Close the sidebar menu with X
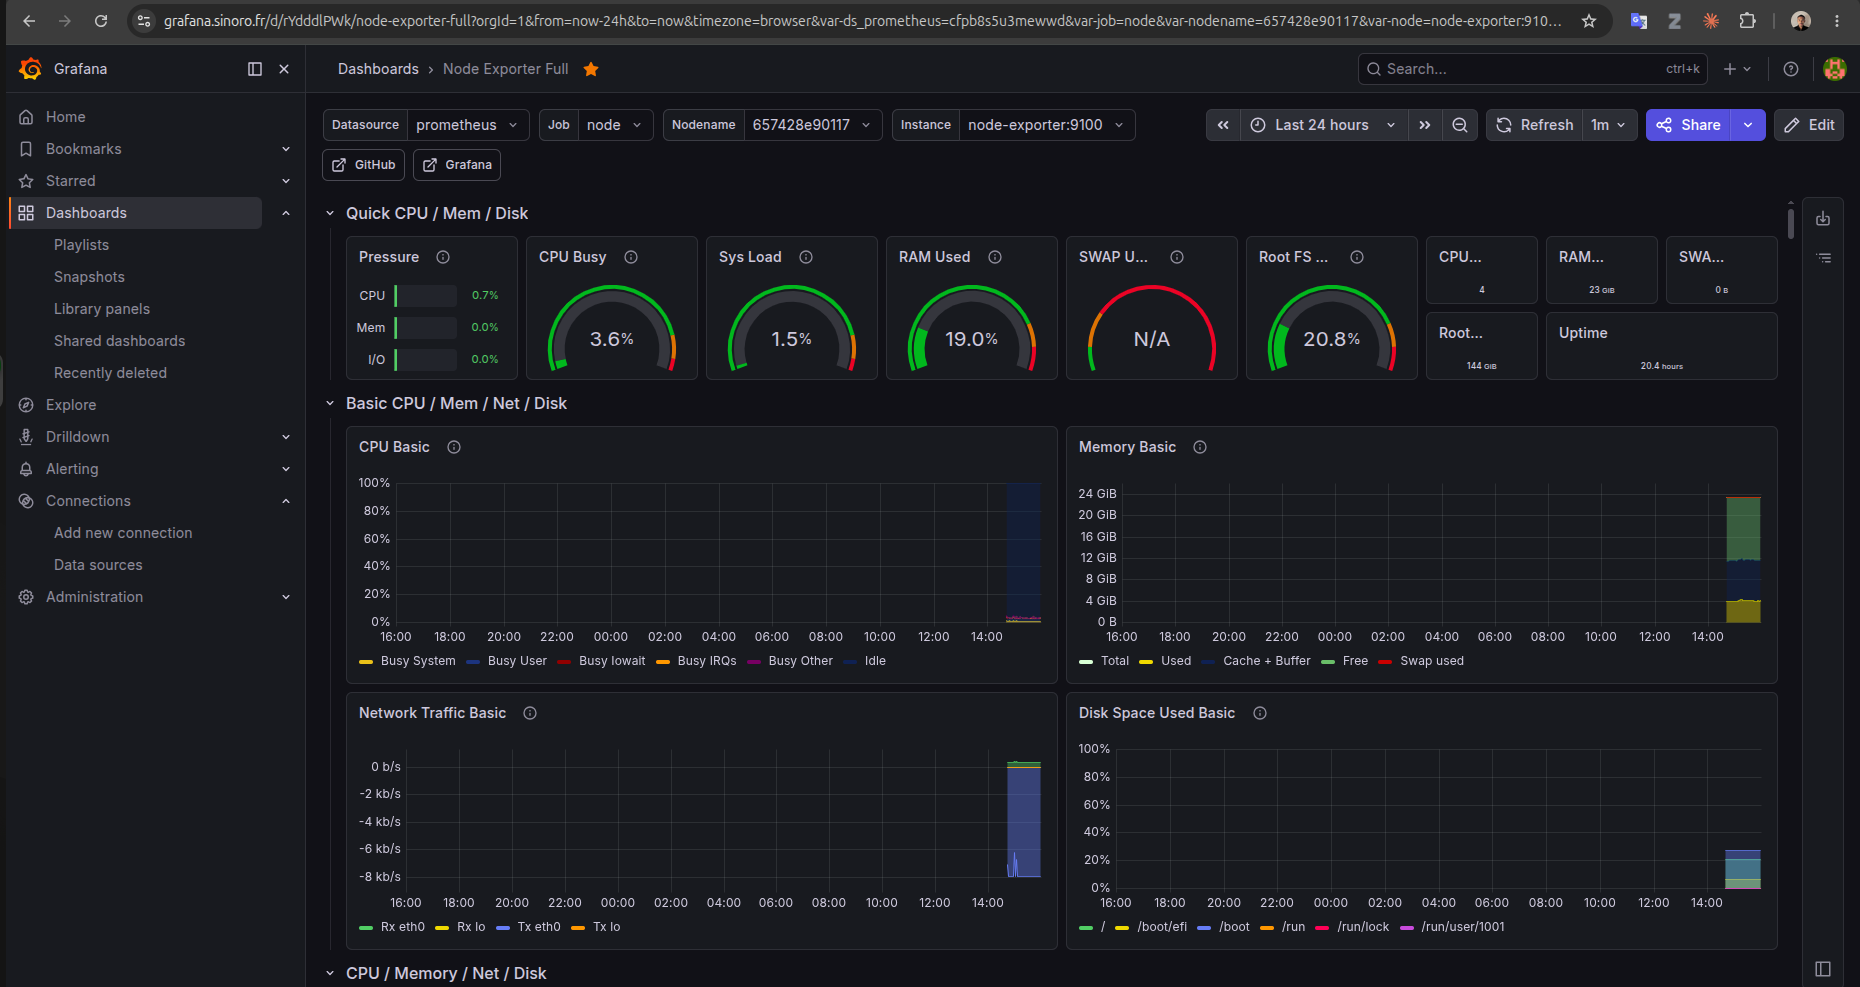1860x987 pixels. [284, 69]
